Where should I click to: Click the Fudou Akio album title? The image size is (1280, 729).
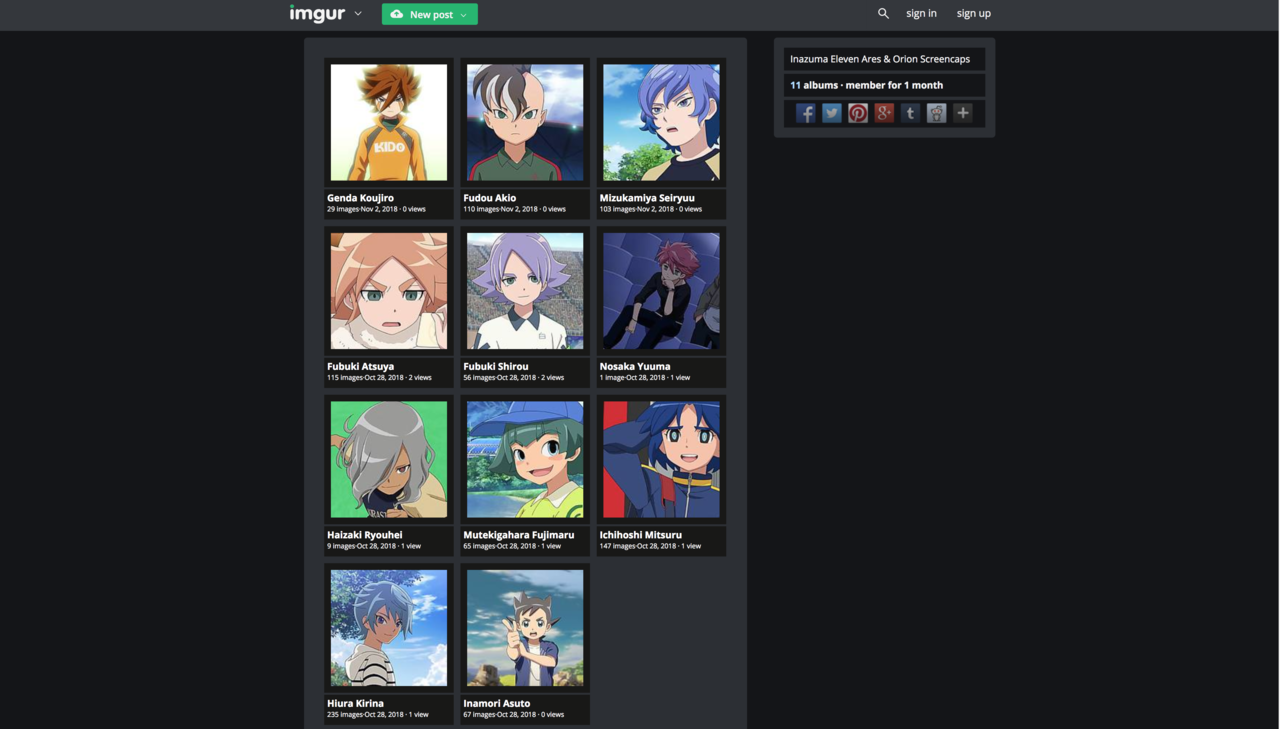(489, 198)
